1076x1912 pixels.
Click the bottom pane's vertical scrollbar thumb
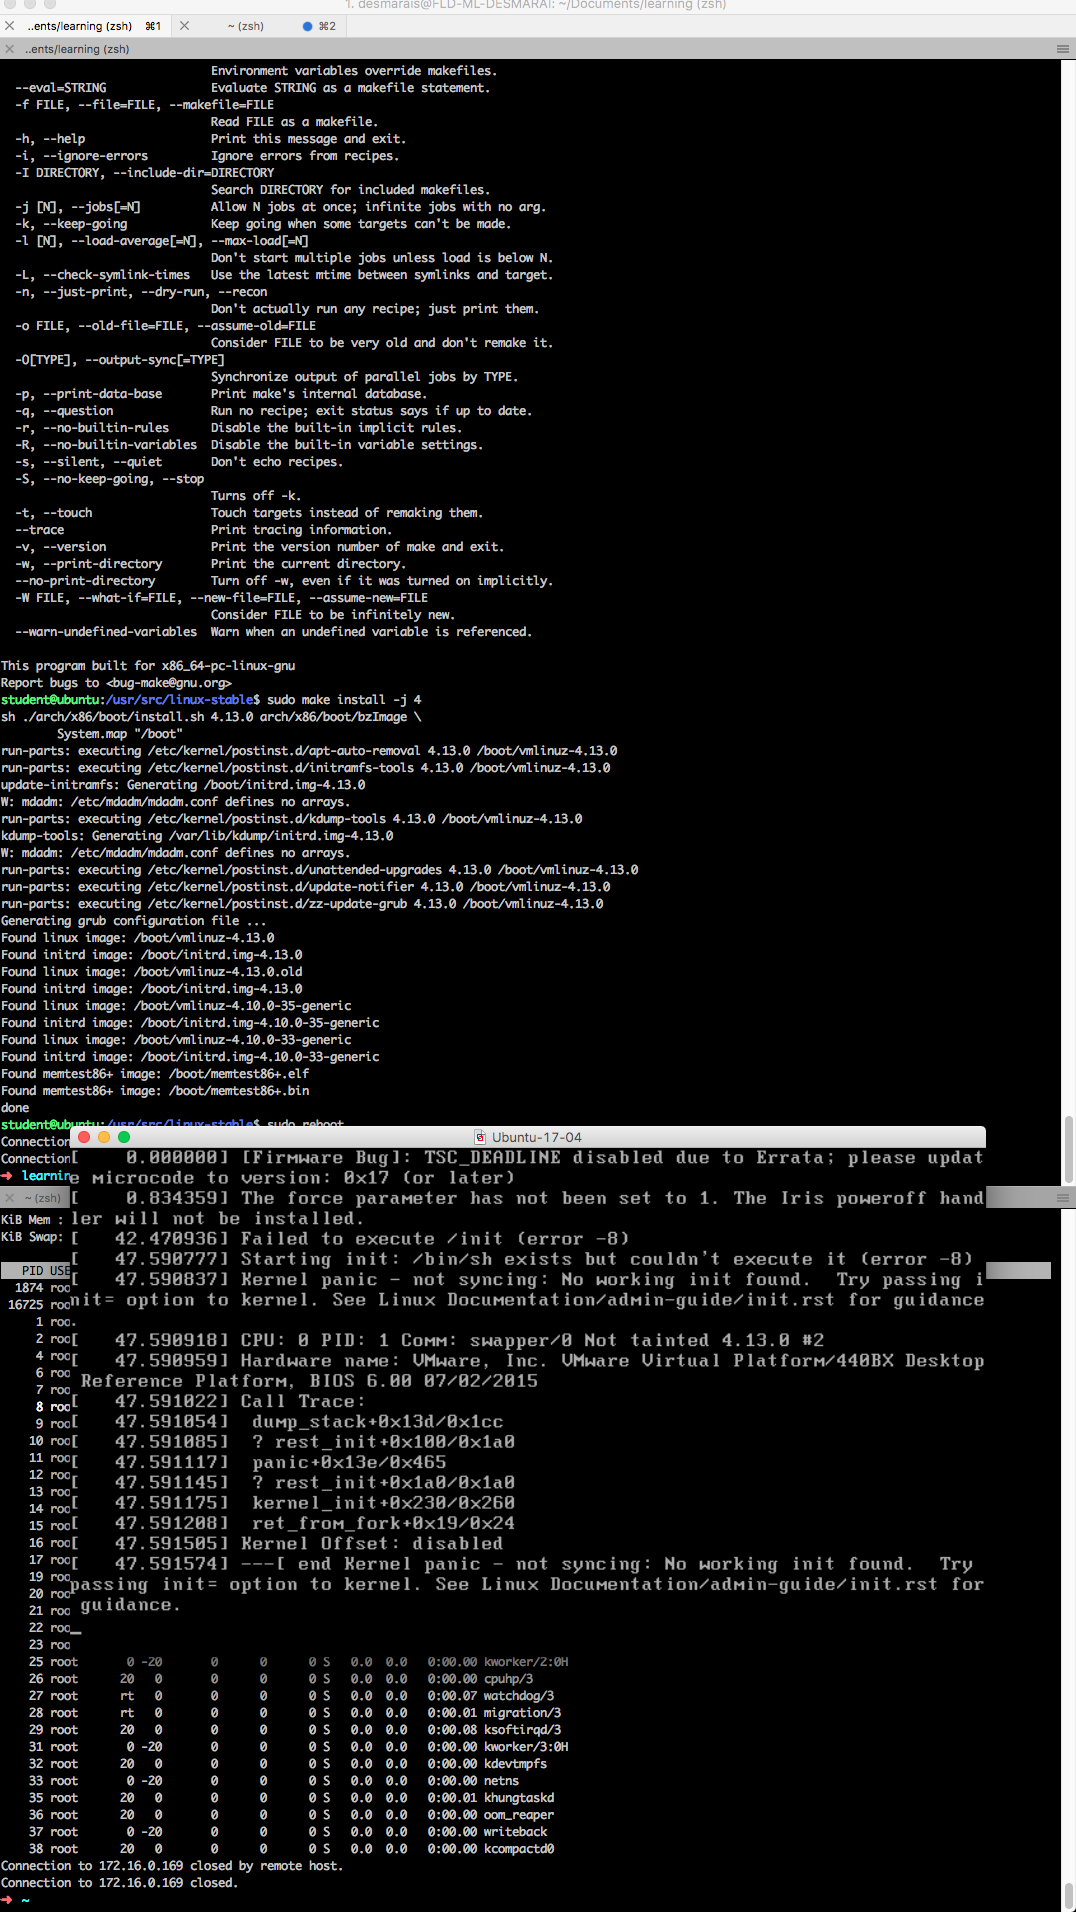click(x=1069, y=1896)
